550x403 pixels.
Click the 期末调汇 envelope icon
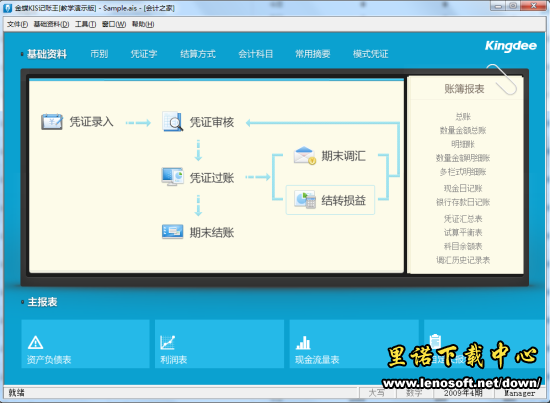coord(305,155)
